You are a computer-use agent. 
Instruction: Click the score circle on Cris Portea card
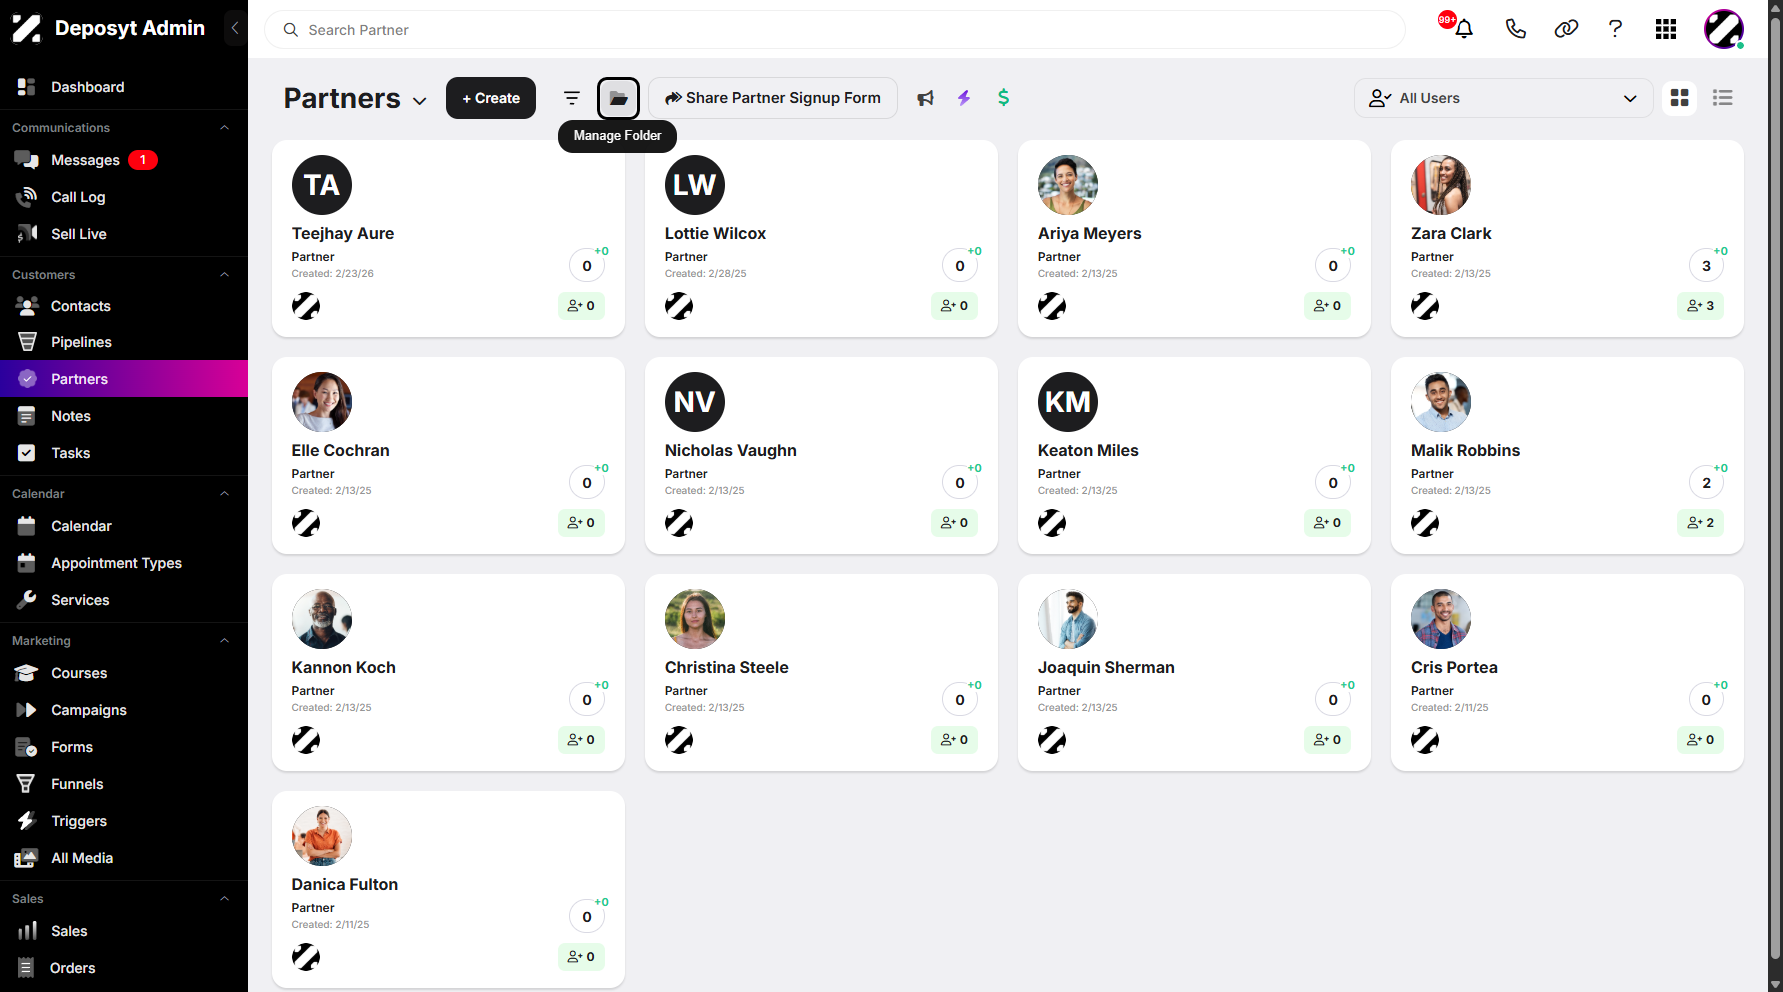tap(1706, 700)
